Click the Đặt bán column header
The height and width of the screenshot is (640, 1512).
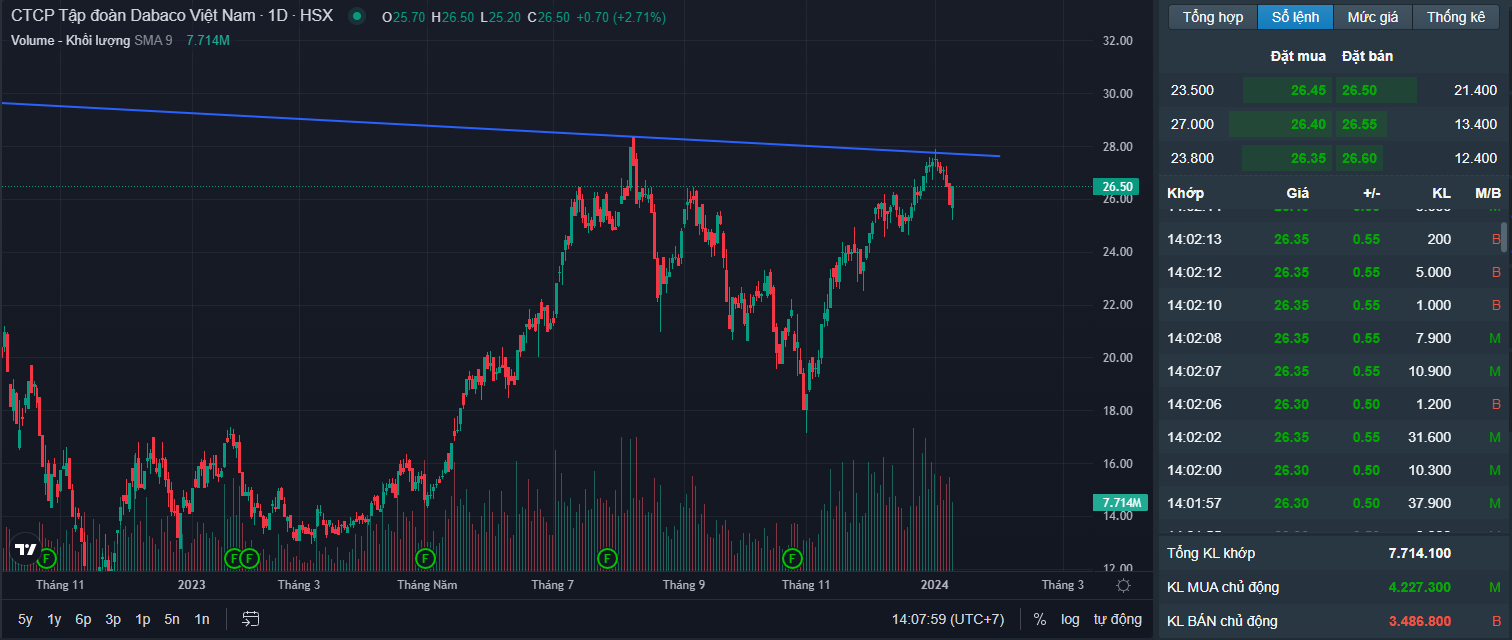point(1367,56)
